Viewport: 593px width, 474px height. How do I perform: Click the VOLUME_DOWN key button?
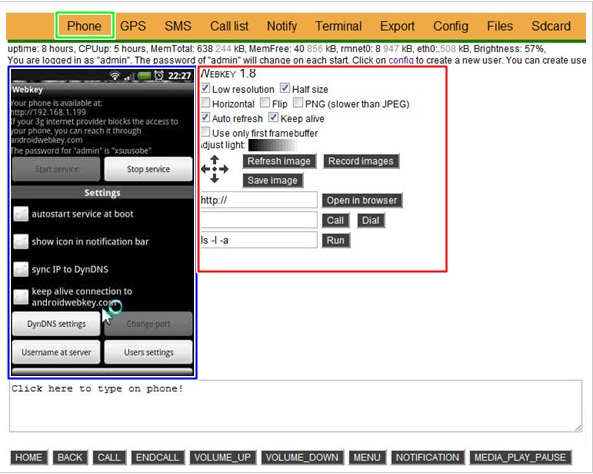point(302,457)
